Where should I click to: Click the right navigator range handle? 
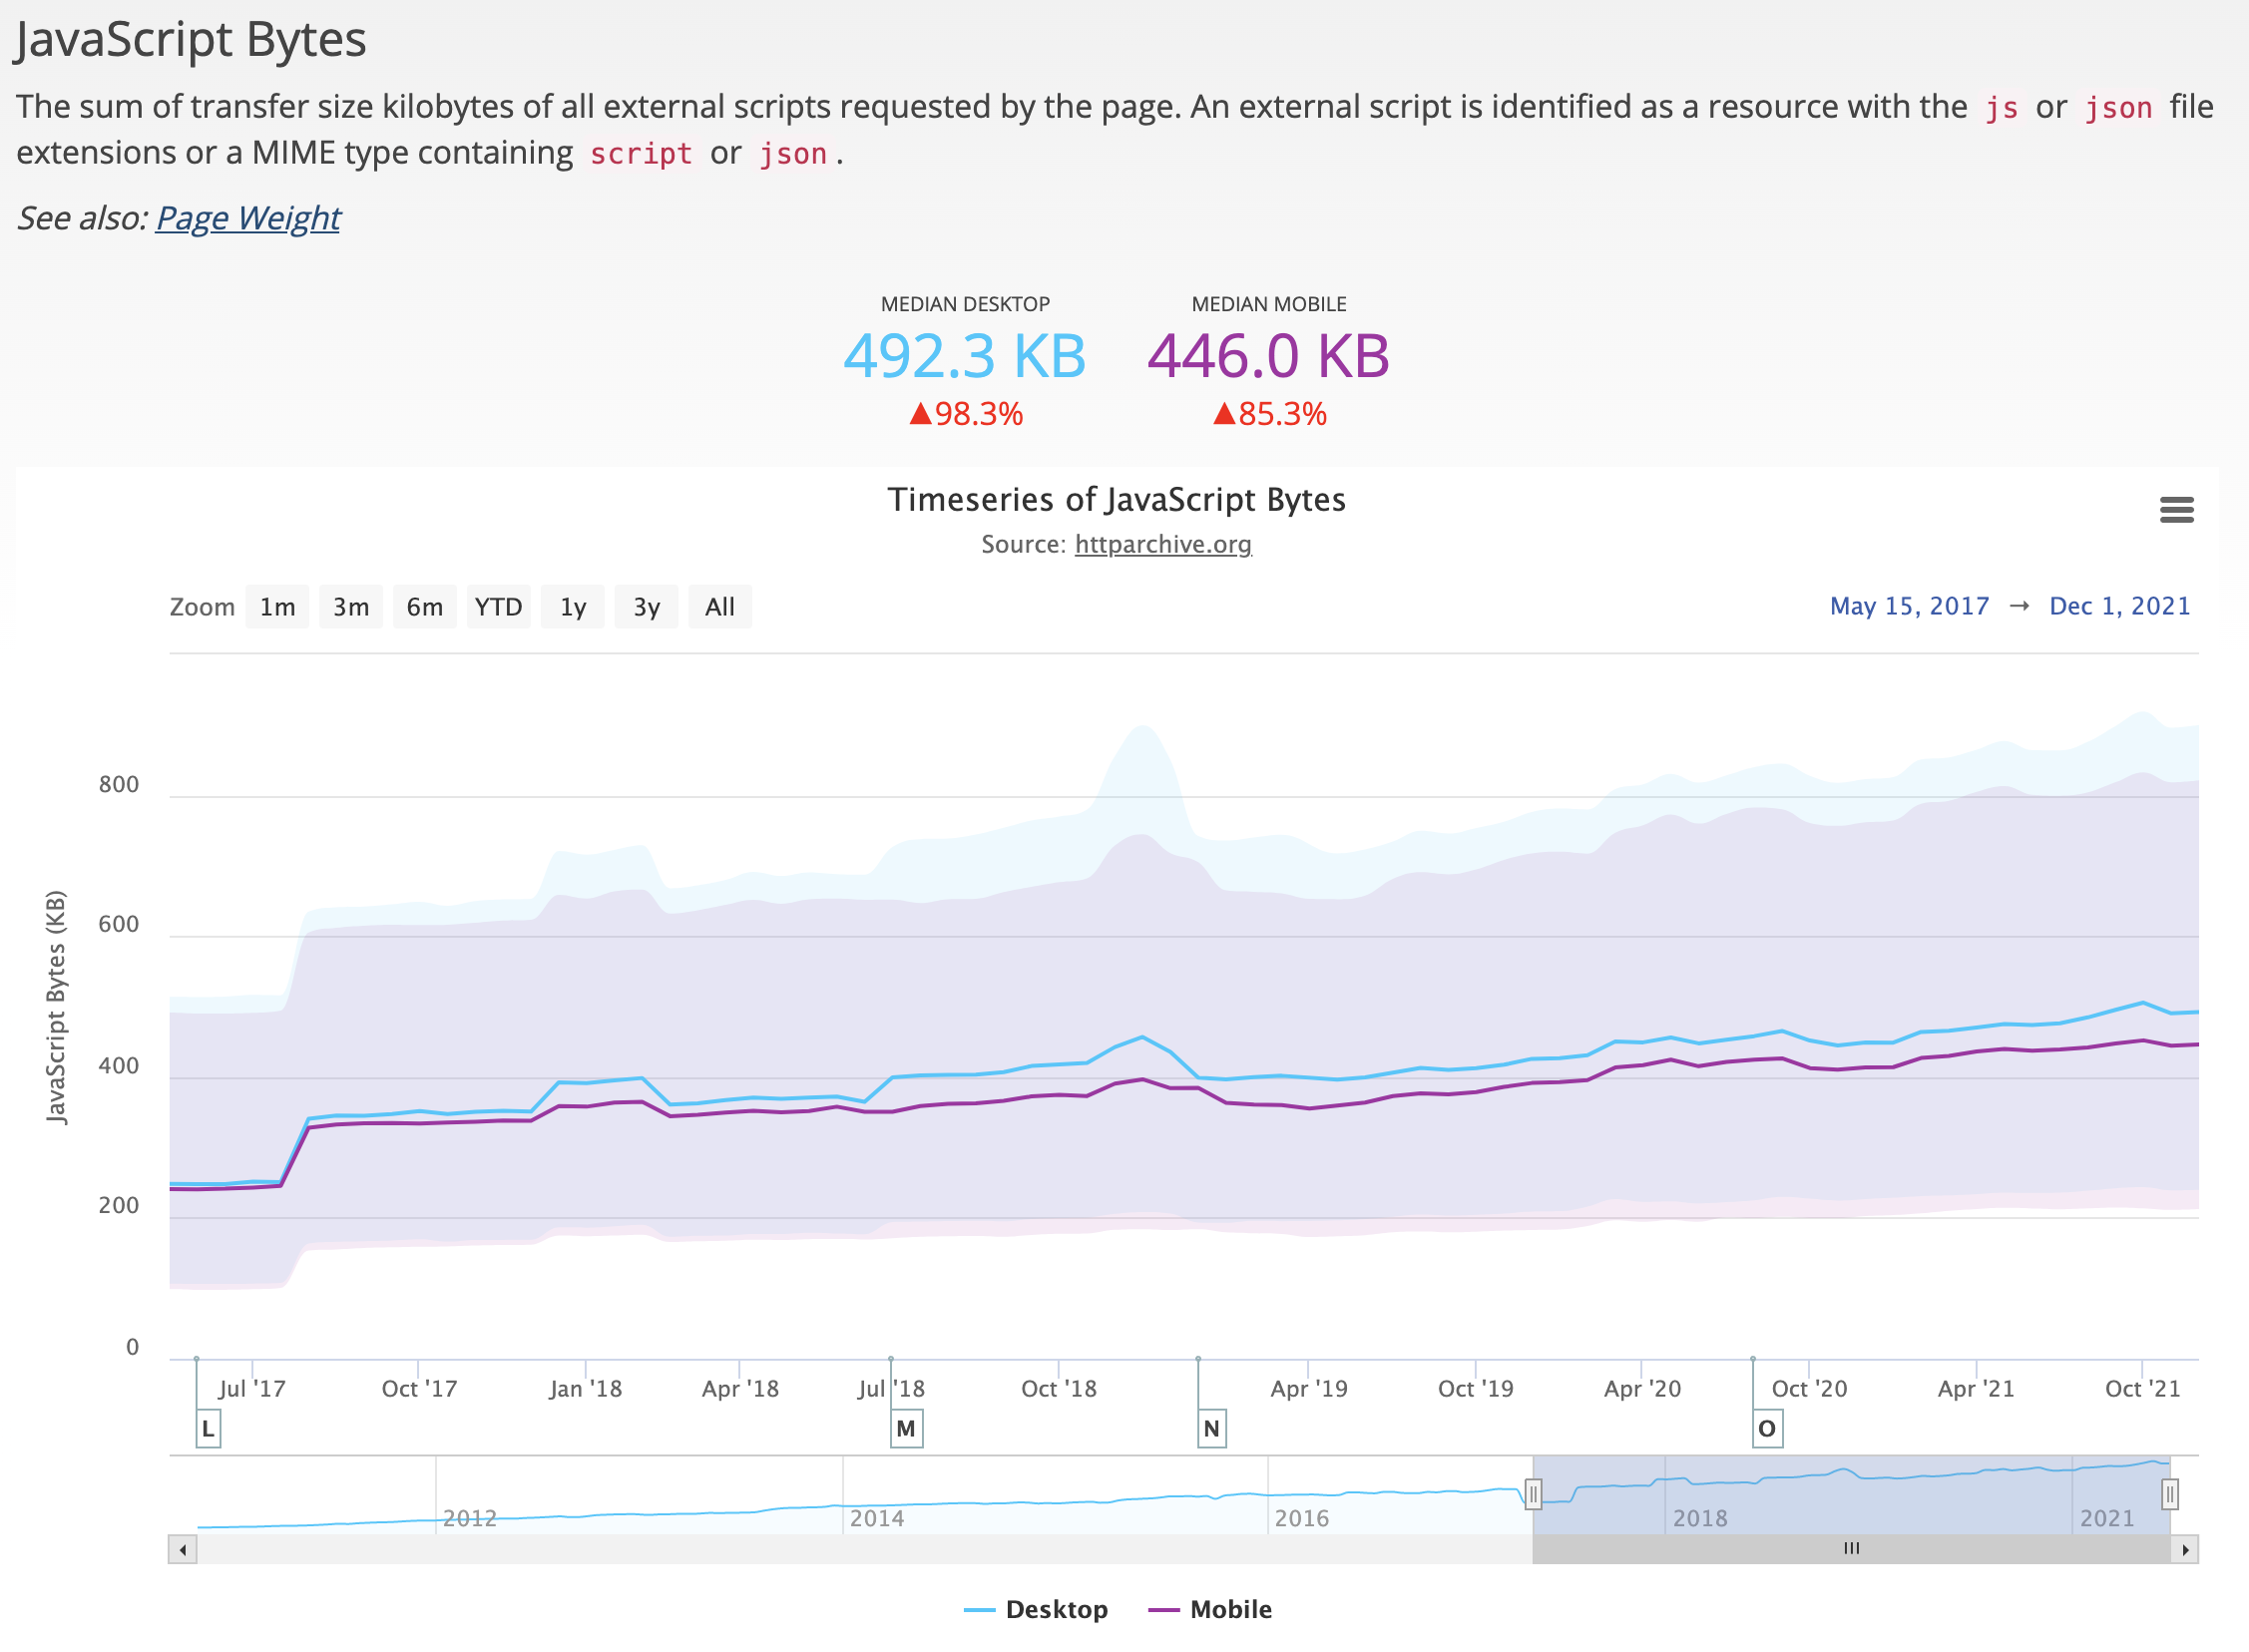click(x=2169, y=1494)
